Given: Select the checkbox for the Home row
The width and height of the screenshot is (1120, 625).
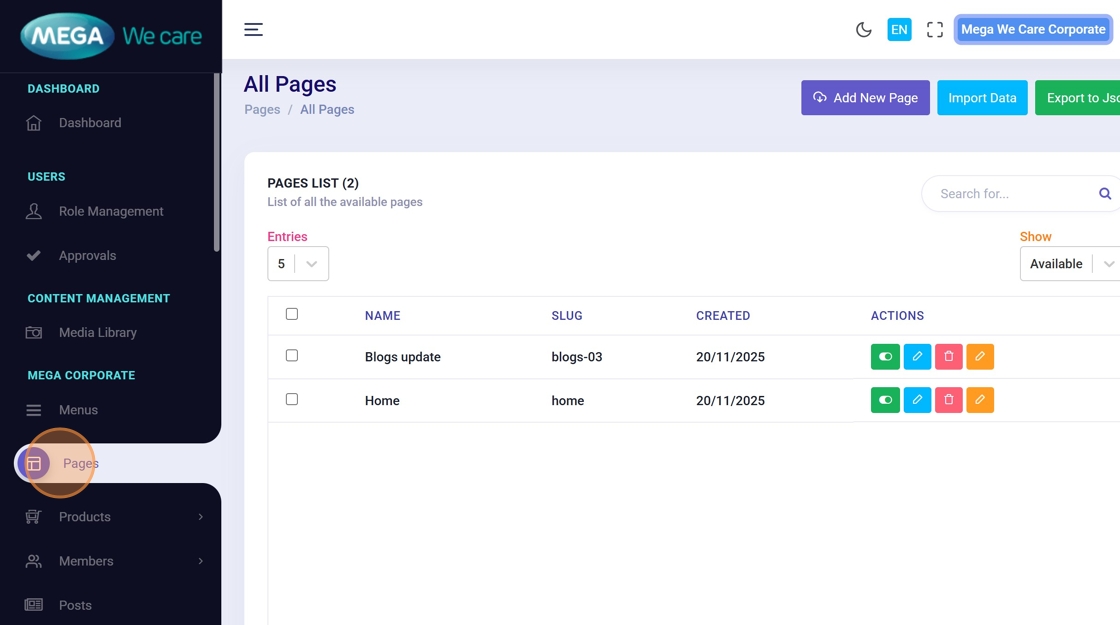Looking at the screenshot, I should (x=292, y=399).
